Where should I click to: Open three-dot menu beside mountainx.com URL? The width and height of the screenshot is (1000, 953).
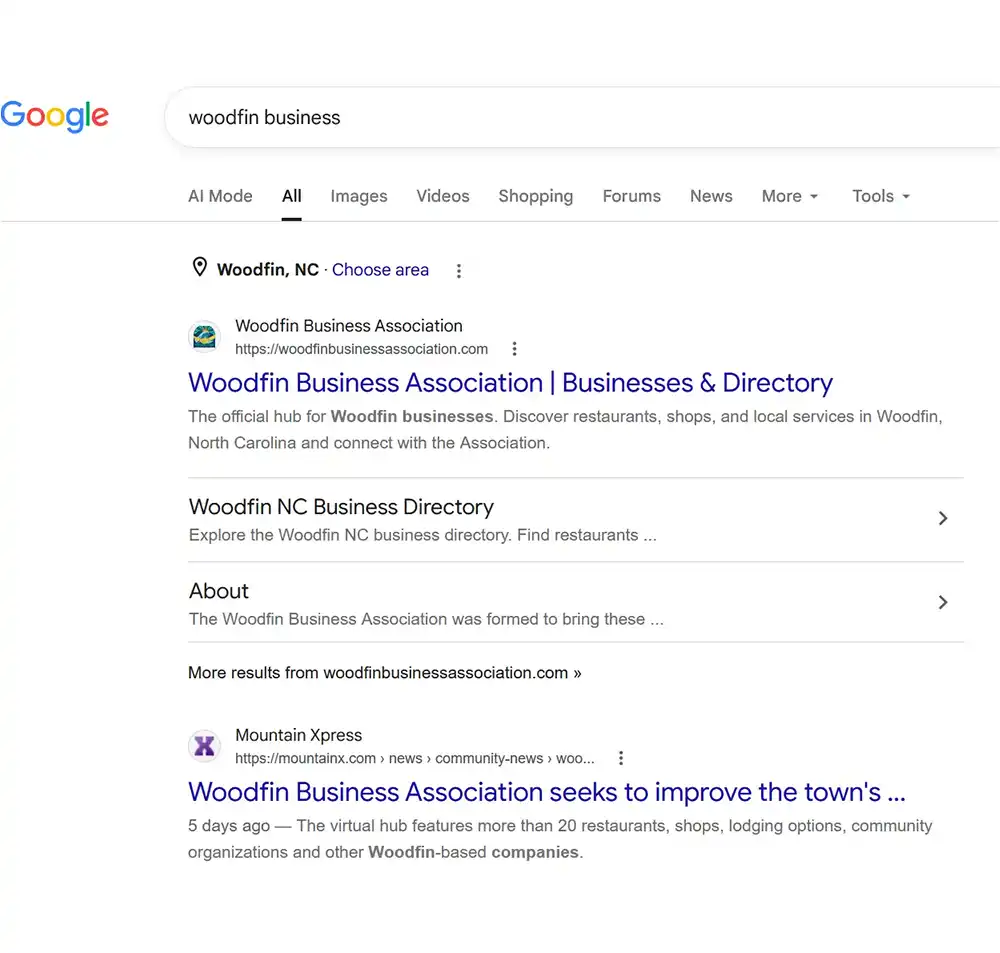(x=621, y=758)
